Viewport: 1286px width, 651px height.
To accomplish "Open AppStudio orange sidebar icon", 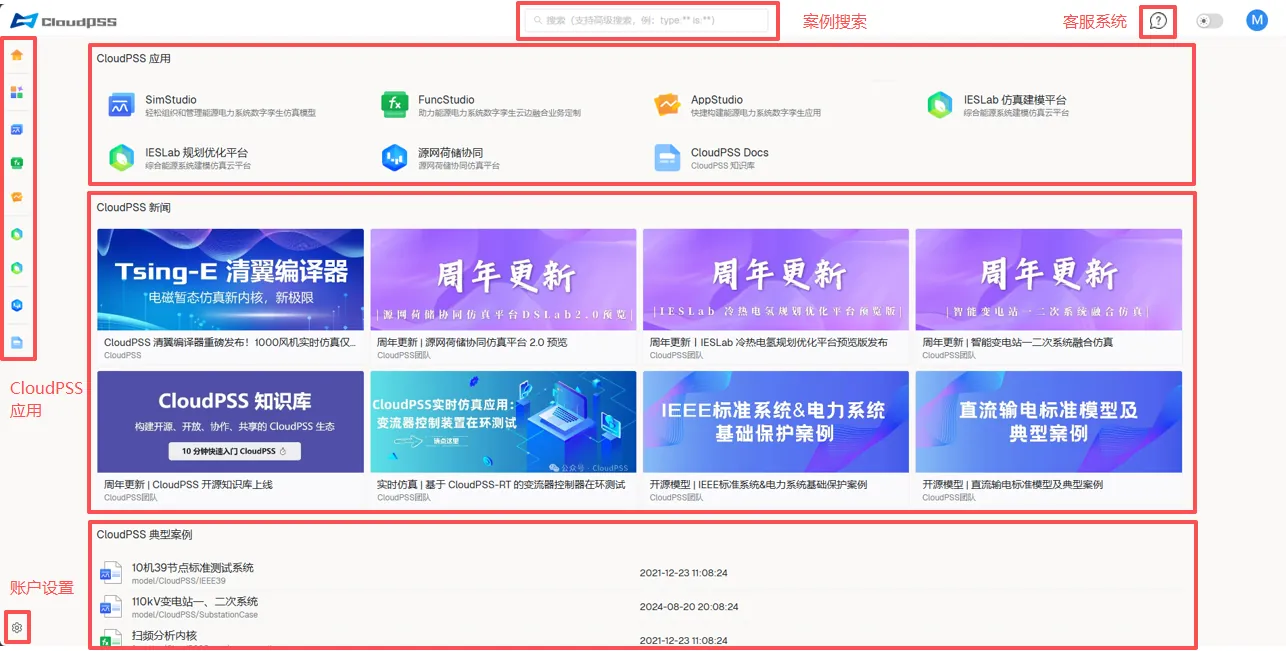I will [x=17, y=197].
